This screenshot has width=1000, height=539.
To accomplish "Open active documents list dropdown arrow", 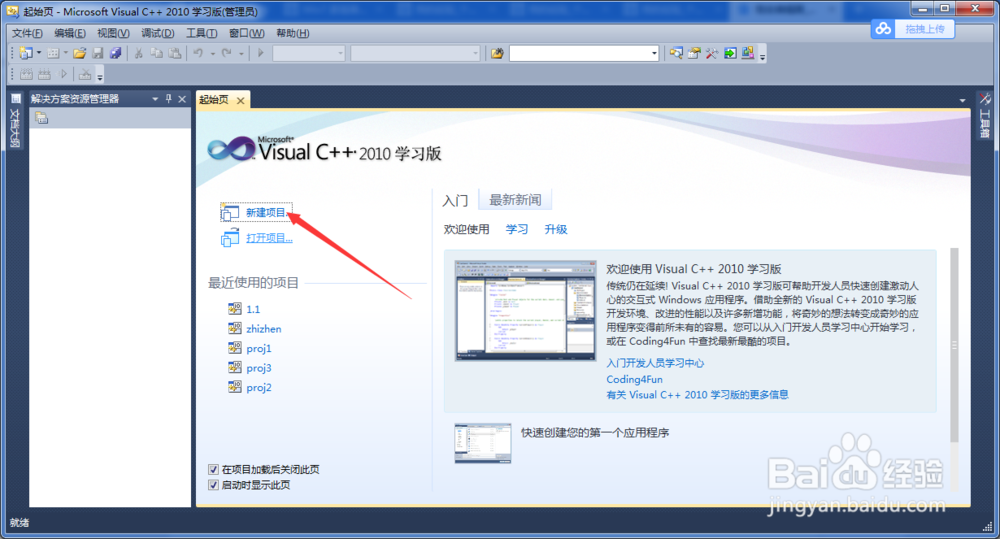I will pyautogui.click(x=962, y=100).
